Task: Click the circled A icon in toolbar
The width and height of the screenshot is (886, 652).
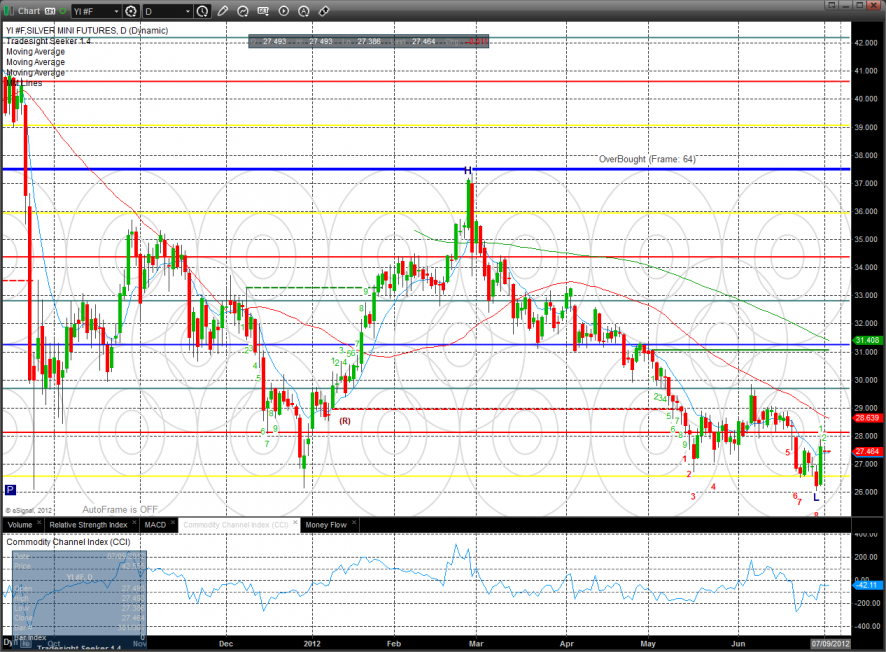Action: (303, 11)
